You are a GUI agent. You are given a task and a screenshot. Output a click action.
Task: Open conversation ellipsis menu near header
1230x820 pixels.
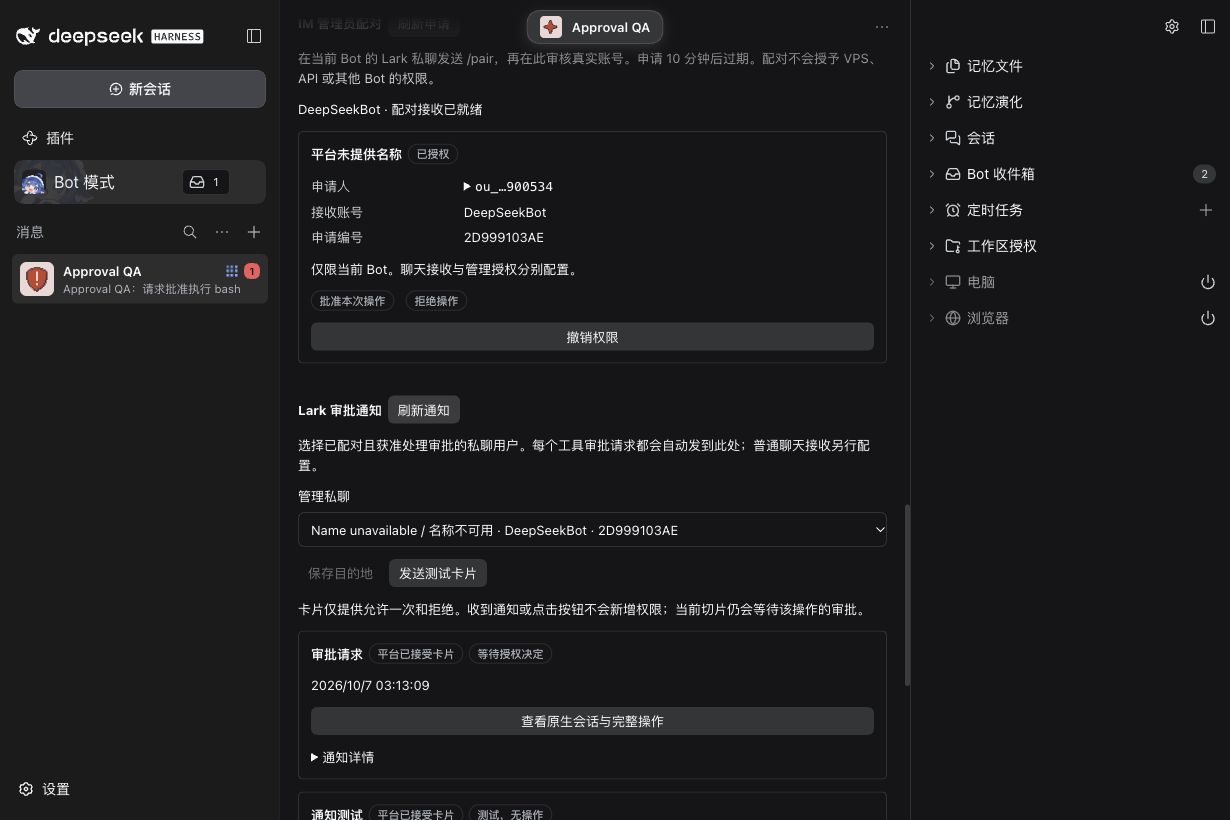coord(881,27)
